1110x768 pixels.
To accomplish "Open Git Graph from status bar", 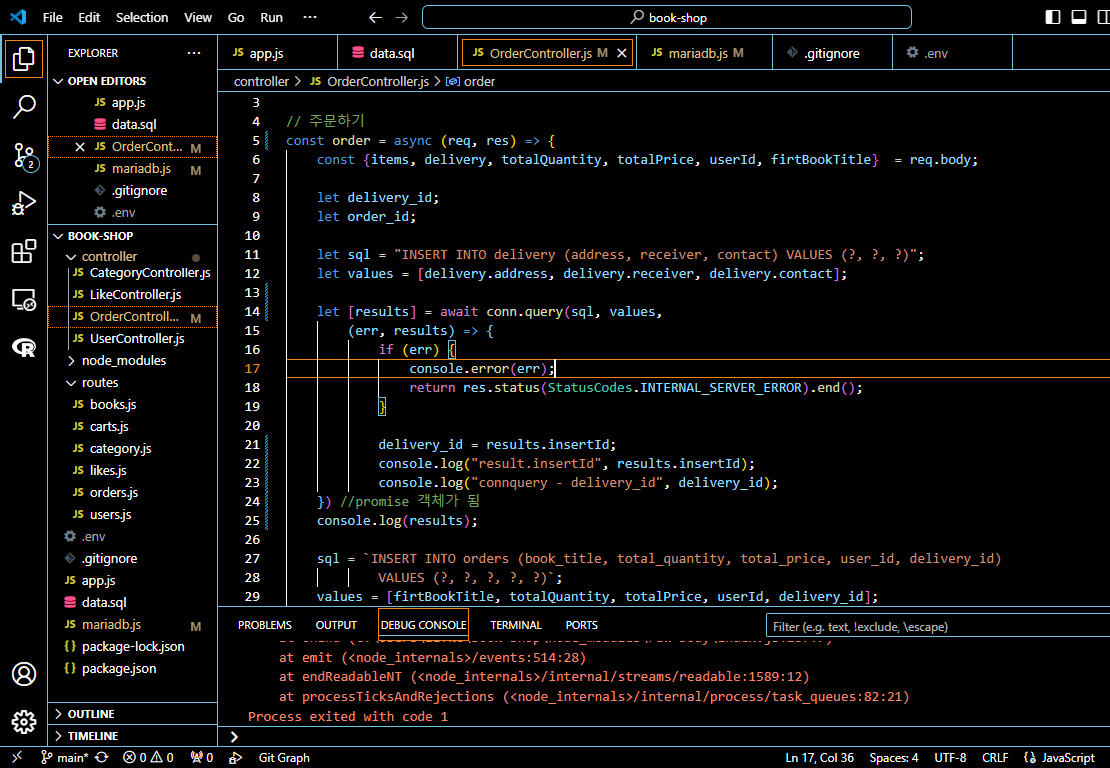I will pyautogui.click(x=284, y=757).
